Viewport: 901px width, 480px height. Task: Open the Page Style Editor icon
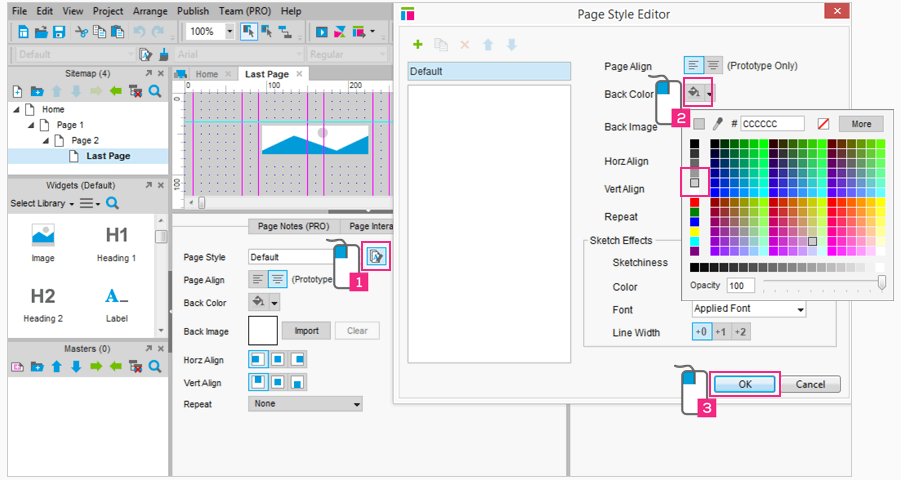pyautogui.click(x=376, y=257)
